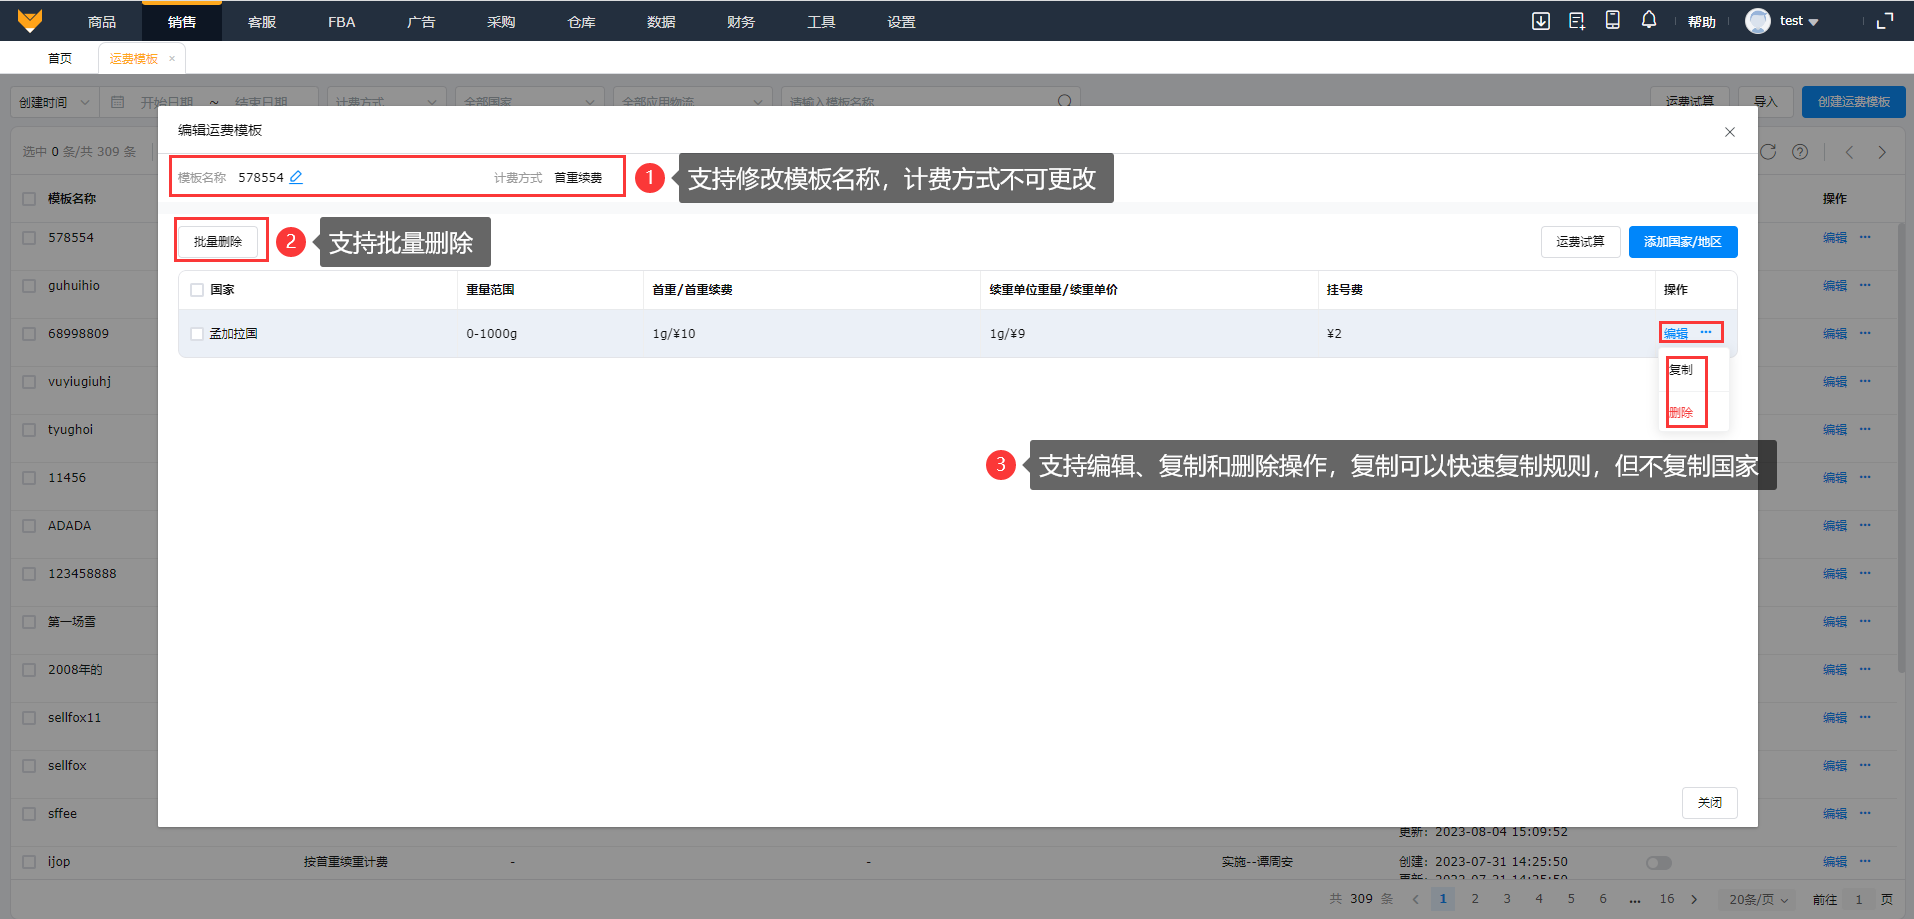The height and width of the screenshot is (919, 1914).
Task: Click the three-dots more icon in 孟加拉国 row
Action: coord(1706,332)
